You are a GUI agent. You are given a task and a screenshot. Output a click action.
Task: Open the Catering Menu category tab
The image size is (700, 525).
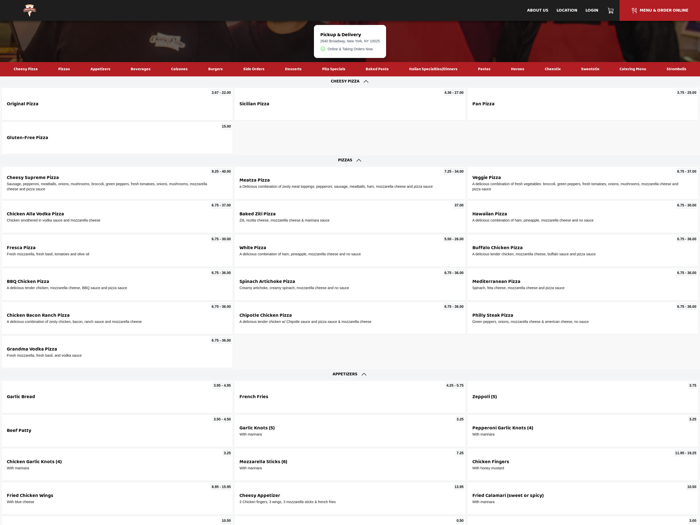click(x=633, y=69)
